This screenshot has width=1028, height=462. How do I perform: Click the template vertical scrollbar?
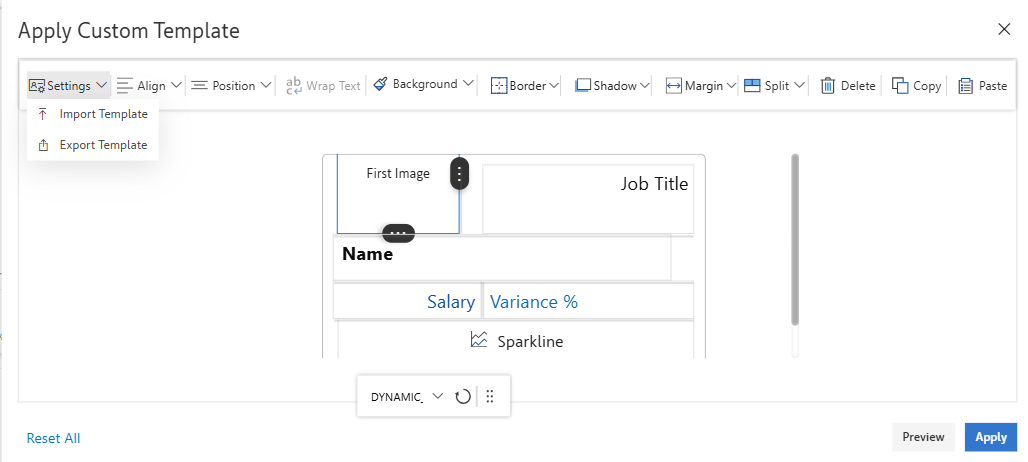(x=795, y=240)
